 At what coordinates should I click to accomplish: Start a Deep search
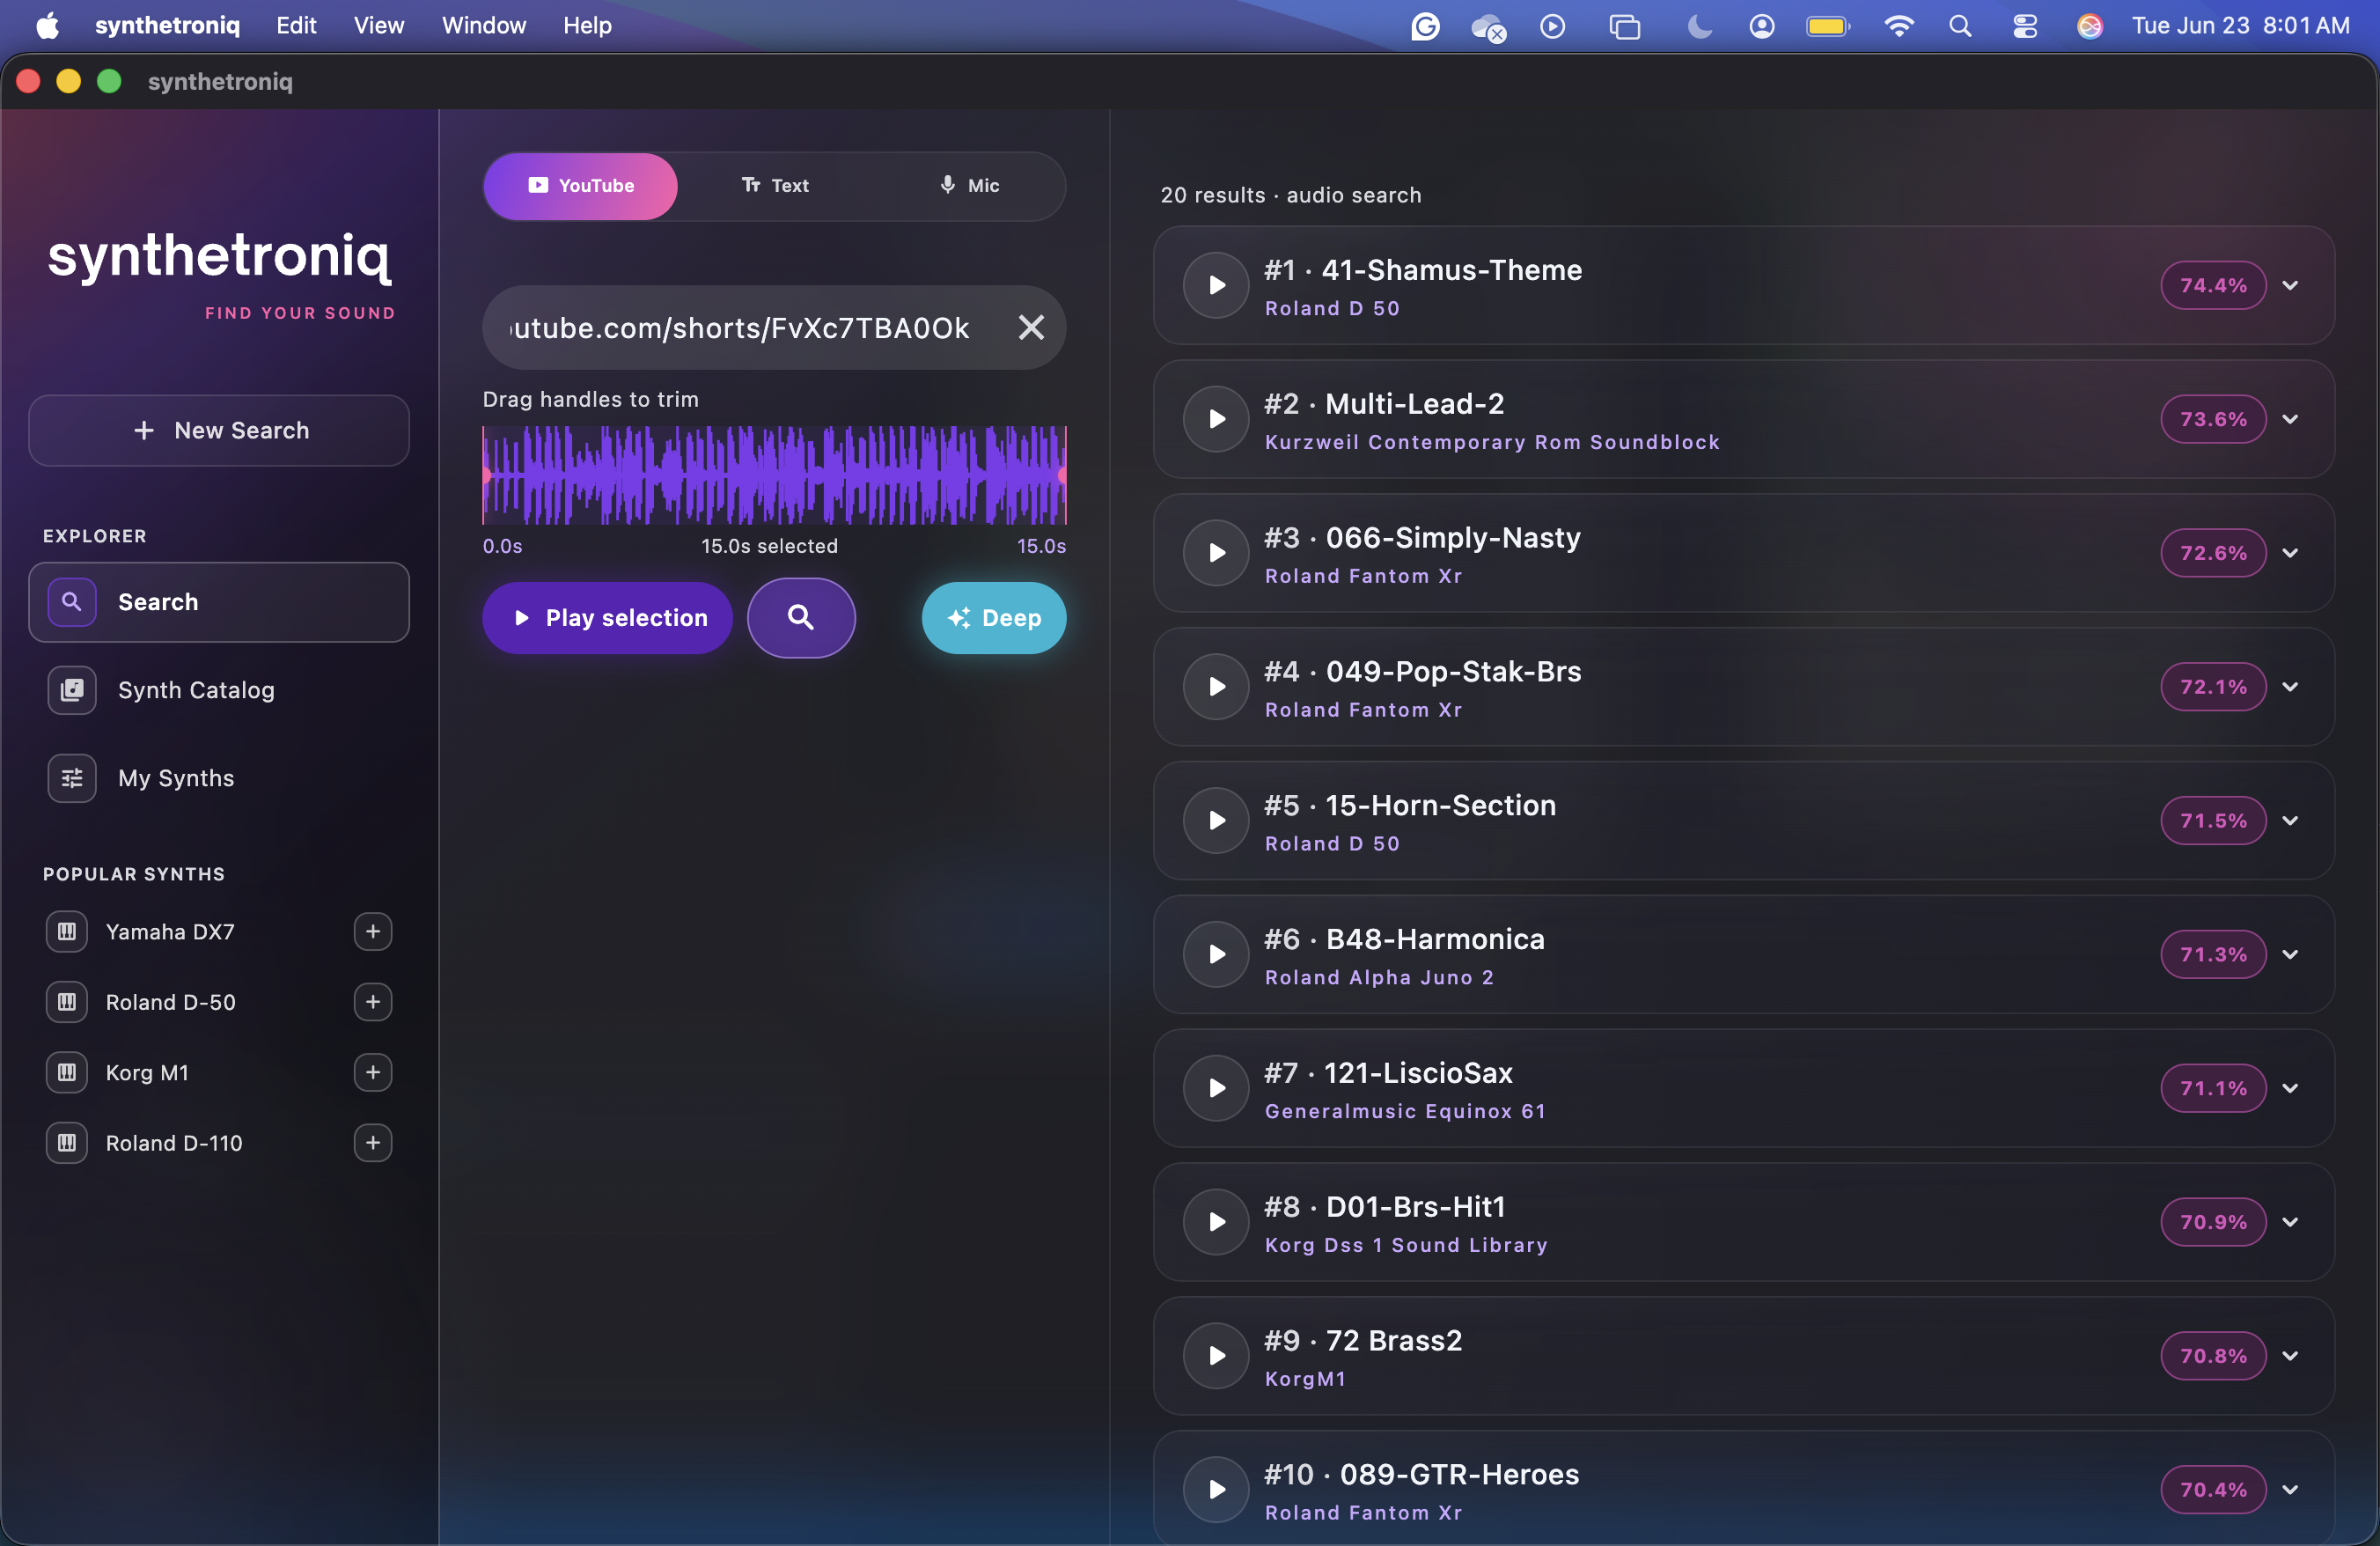pos(994,618)
